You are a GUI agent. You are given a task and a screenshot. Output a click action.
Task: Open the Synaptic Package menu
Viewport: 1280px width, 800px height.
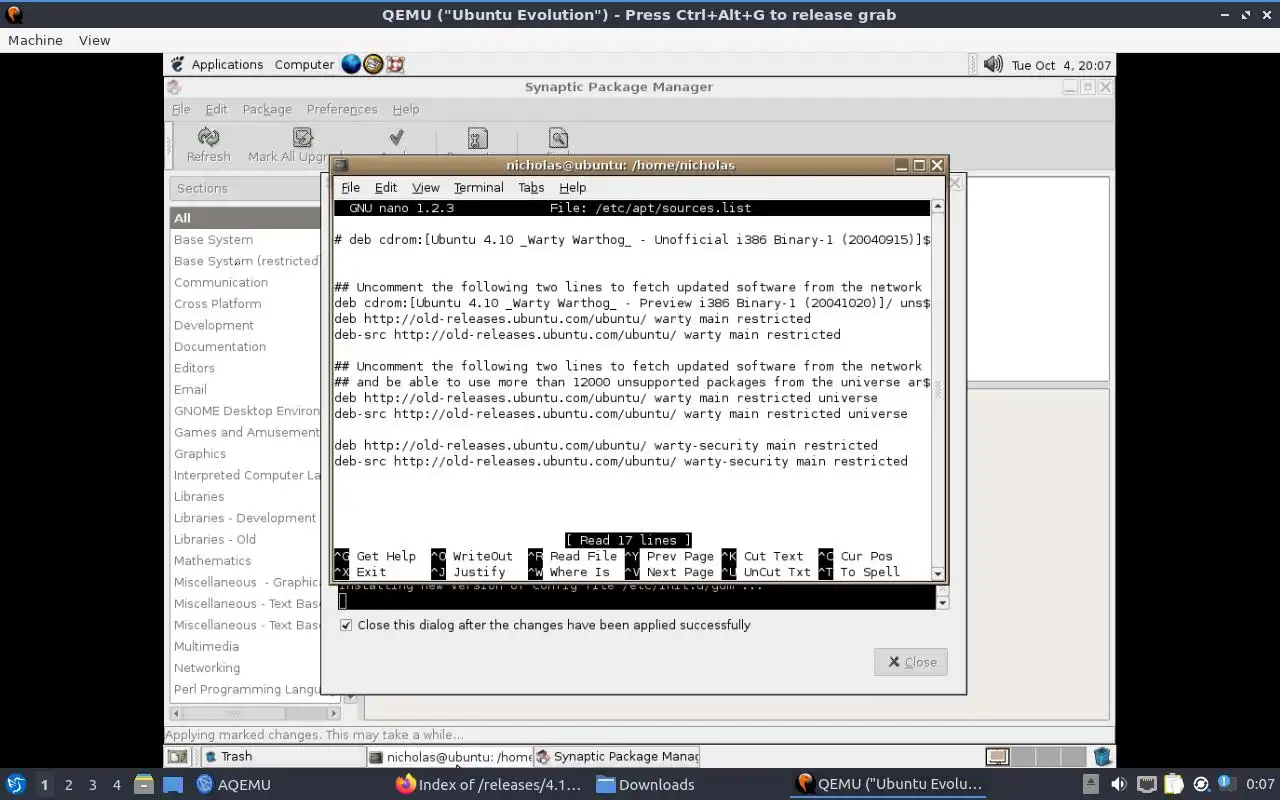pos(267,109)
